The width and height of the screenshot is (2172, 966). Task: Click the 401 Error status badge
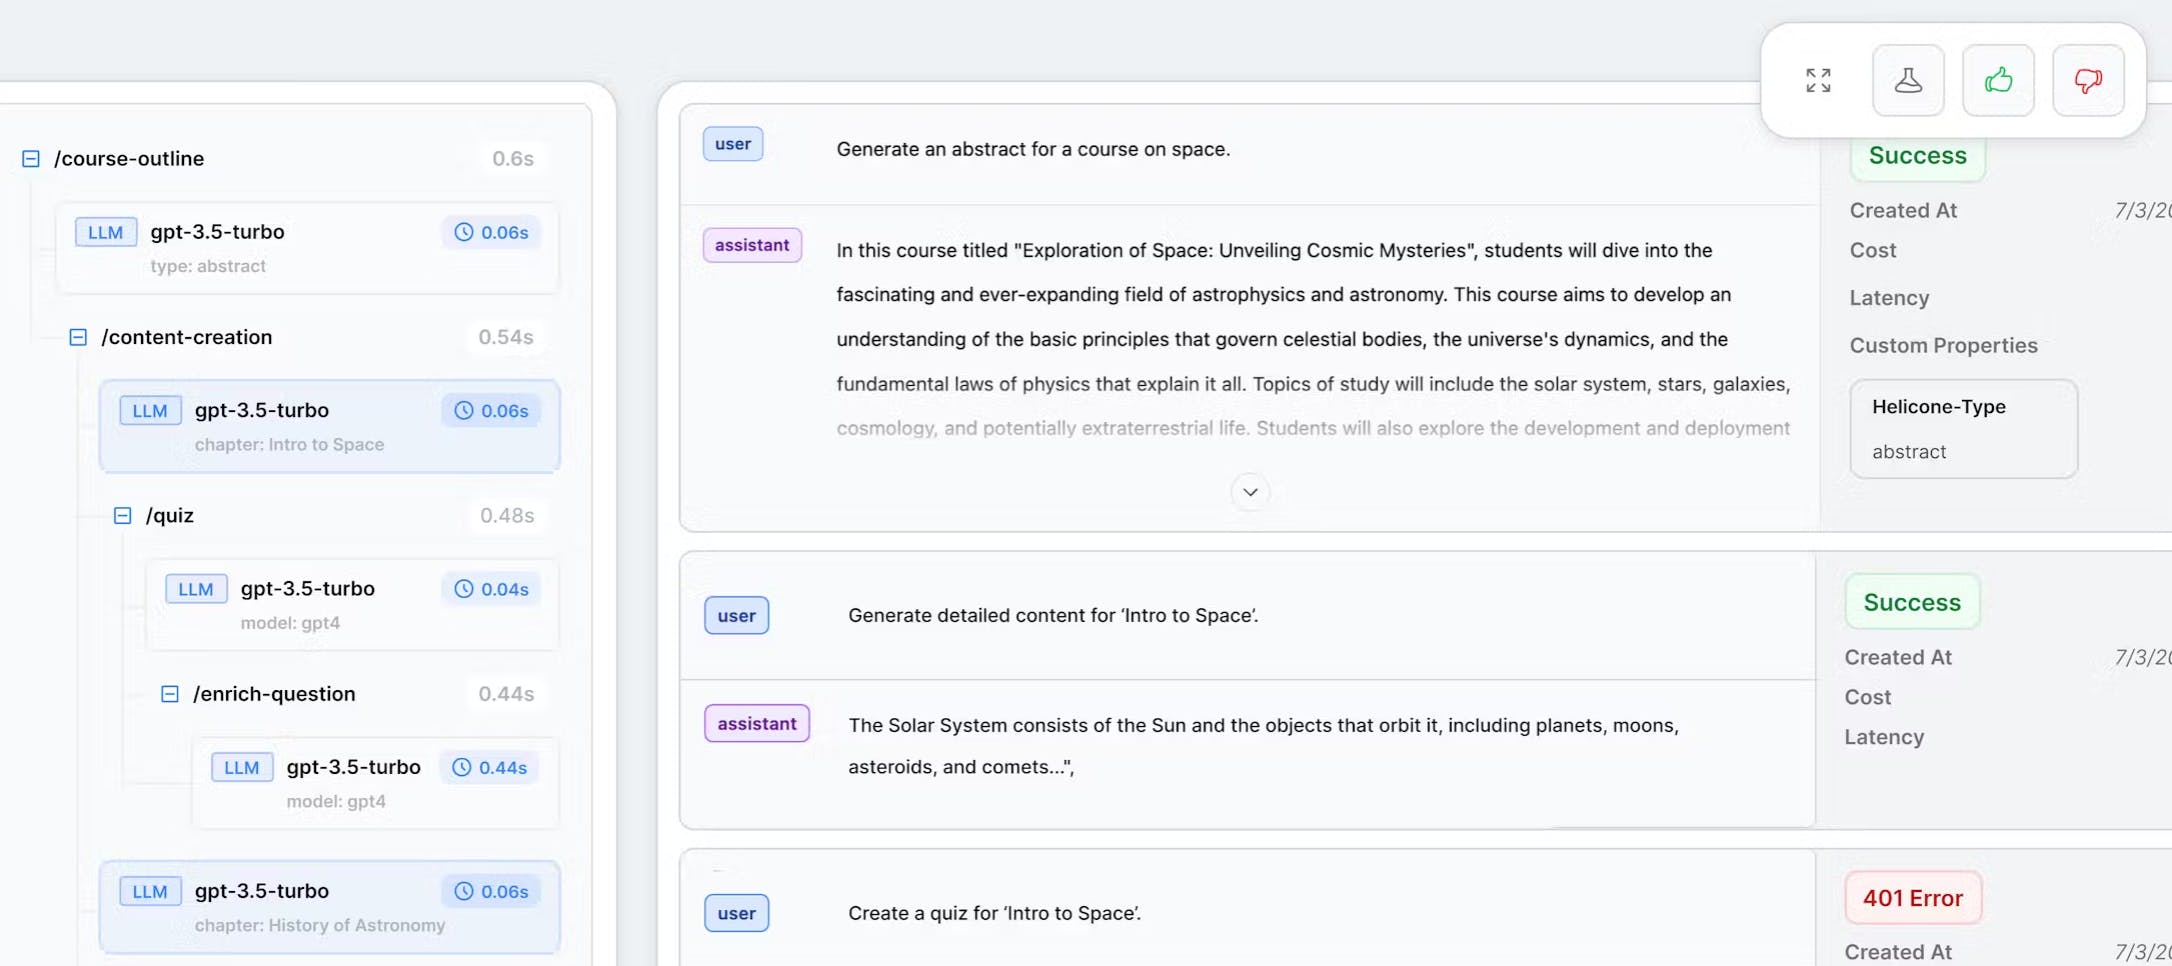(1912, 898)
